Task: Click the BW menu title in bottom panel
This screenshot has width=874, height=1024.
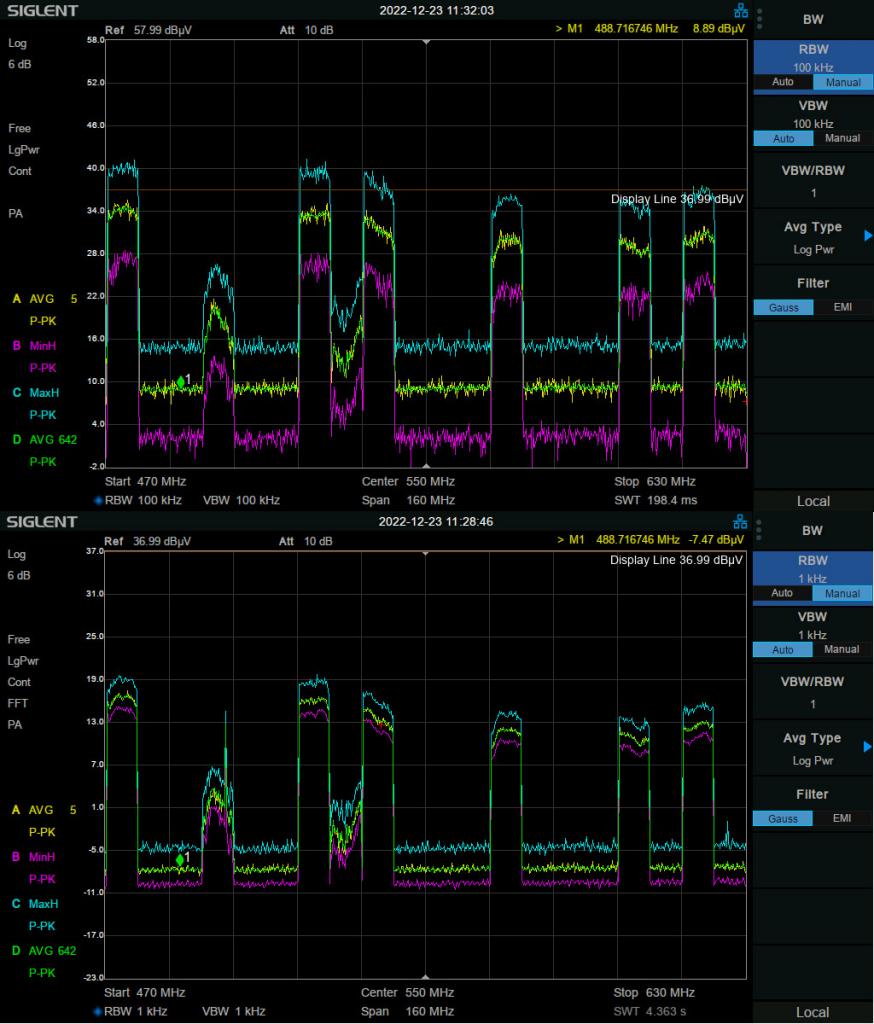Action: (813, 531)
